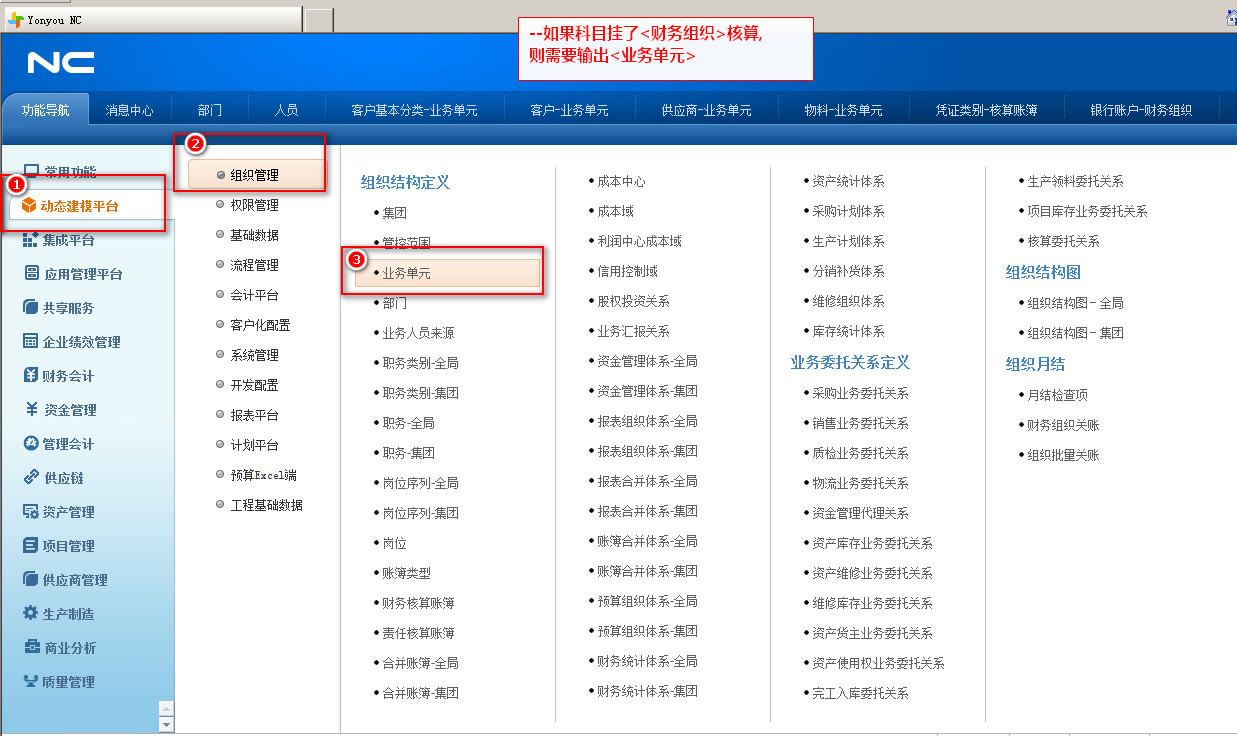This screenshot has width=1237, height=736.
Task: Click the 生产制造 gear icon
Action: point(31,613)
